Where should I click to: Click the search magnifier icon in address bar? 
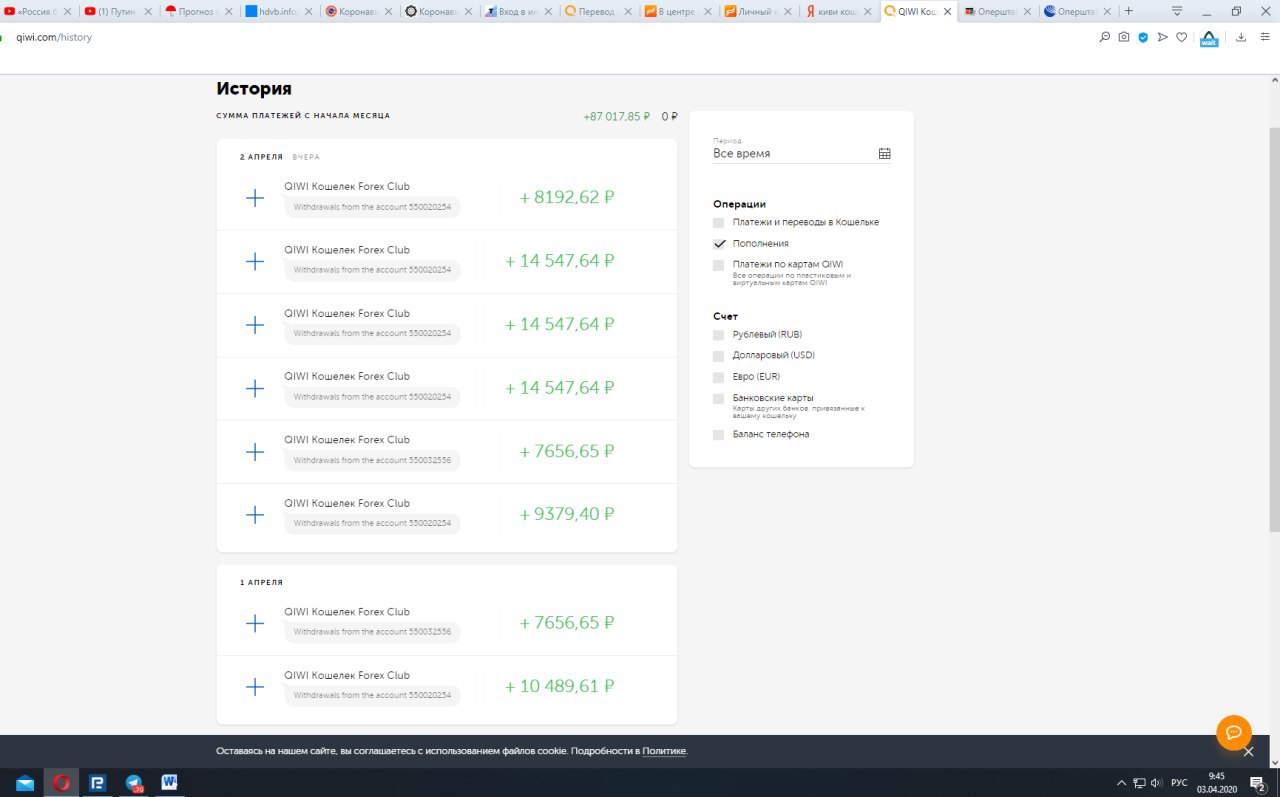1105,37
